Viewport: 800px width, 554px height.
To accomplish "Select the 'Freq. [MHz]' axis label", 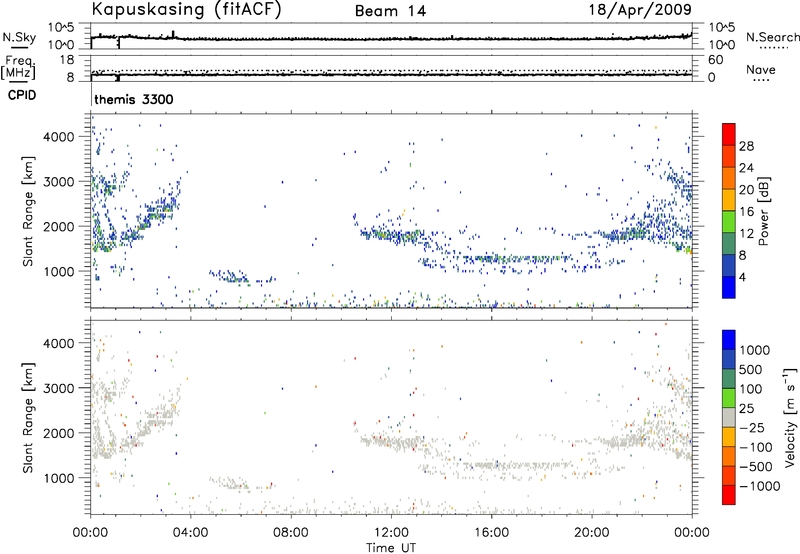I will 19,67.
